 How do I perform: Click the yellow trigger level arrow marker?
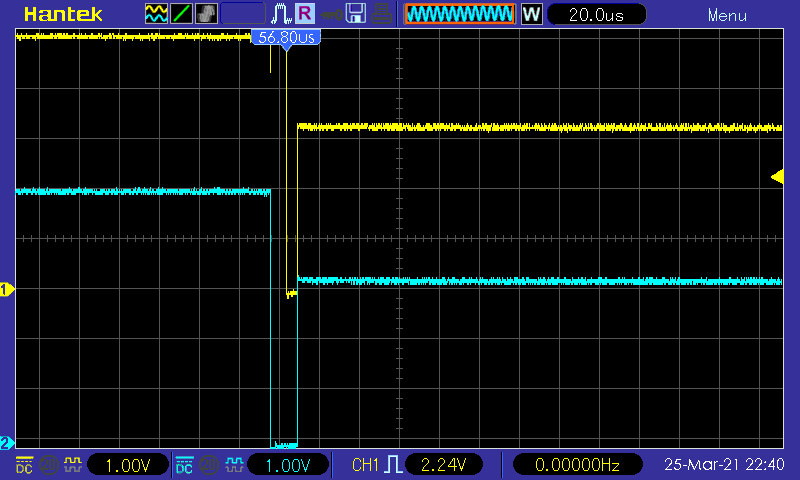click(777, 177)
